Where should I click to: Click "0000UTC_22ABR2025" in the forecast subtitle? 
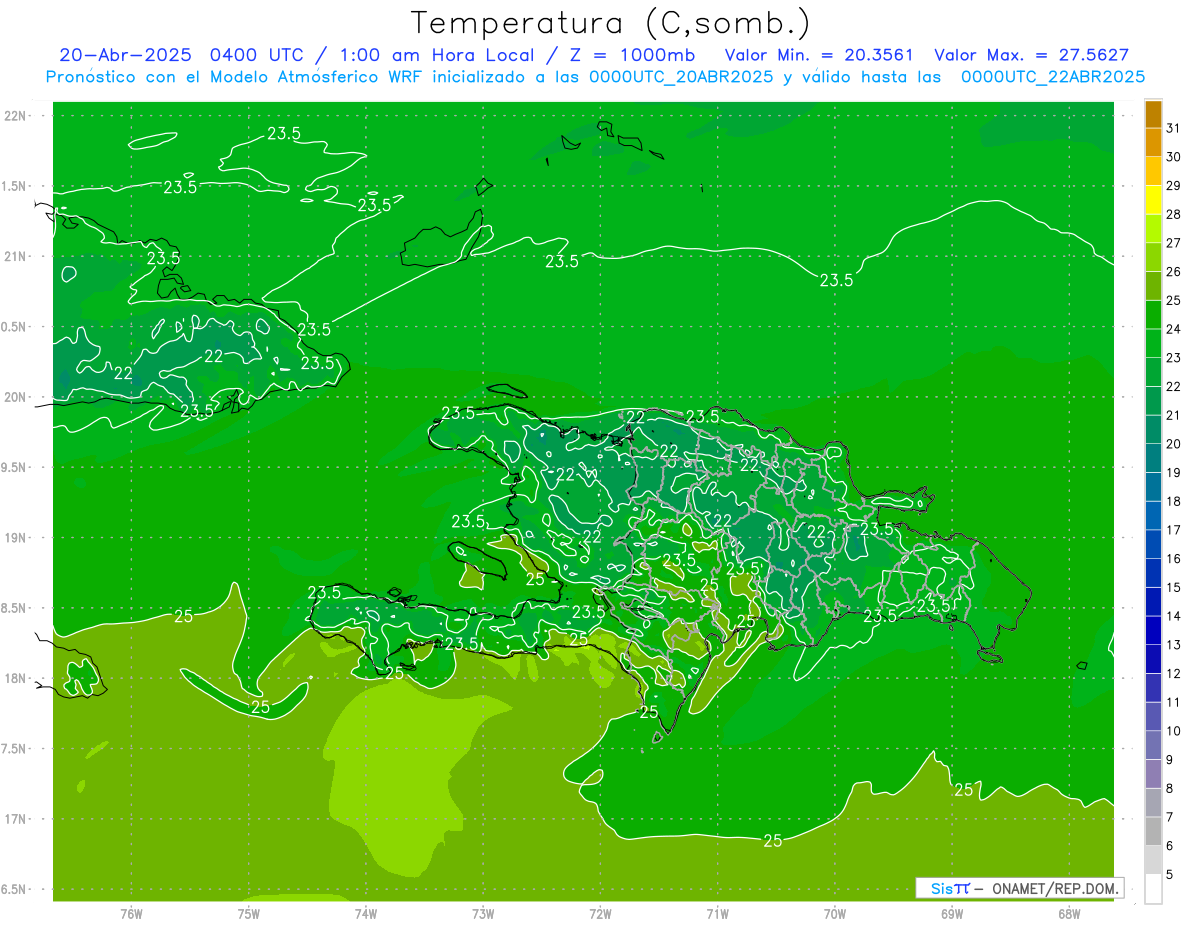point(1053,77)
